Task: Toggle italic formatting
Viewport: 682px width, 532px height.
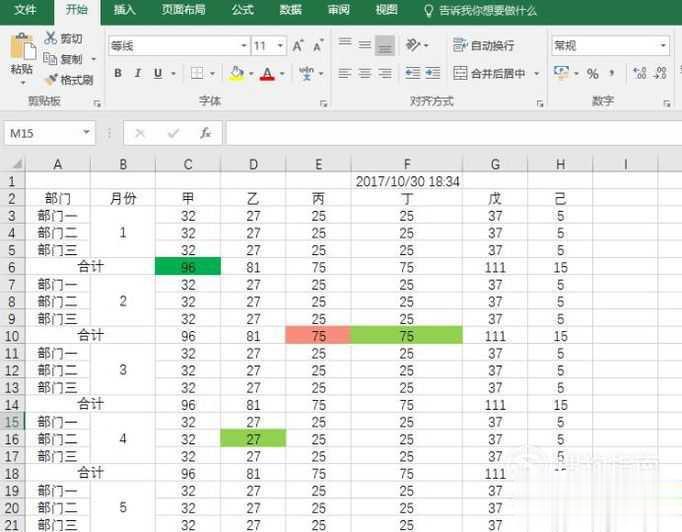Action: coord(138,73)
